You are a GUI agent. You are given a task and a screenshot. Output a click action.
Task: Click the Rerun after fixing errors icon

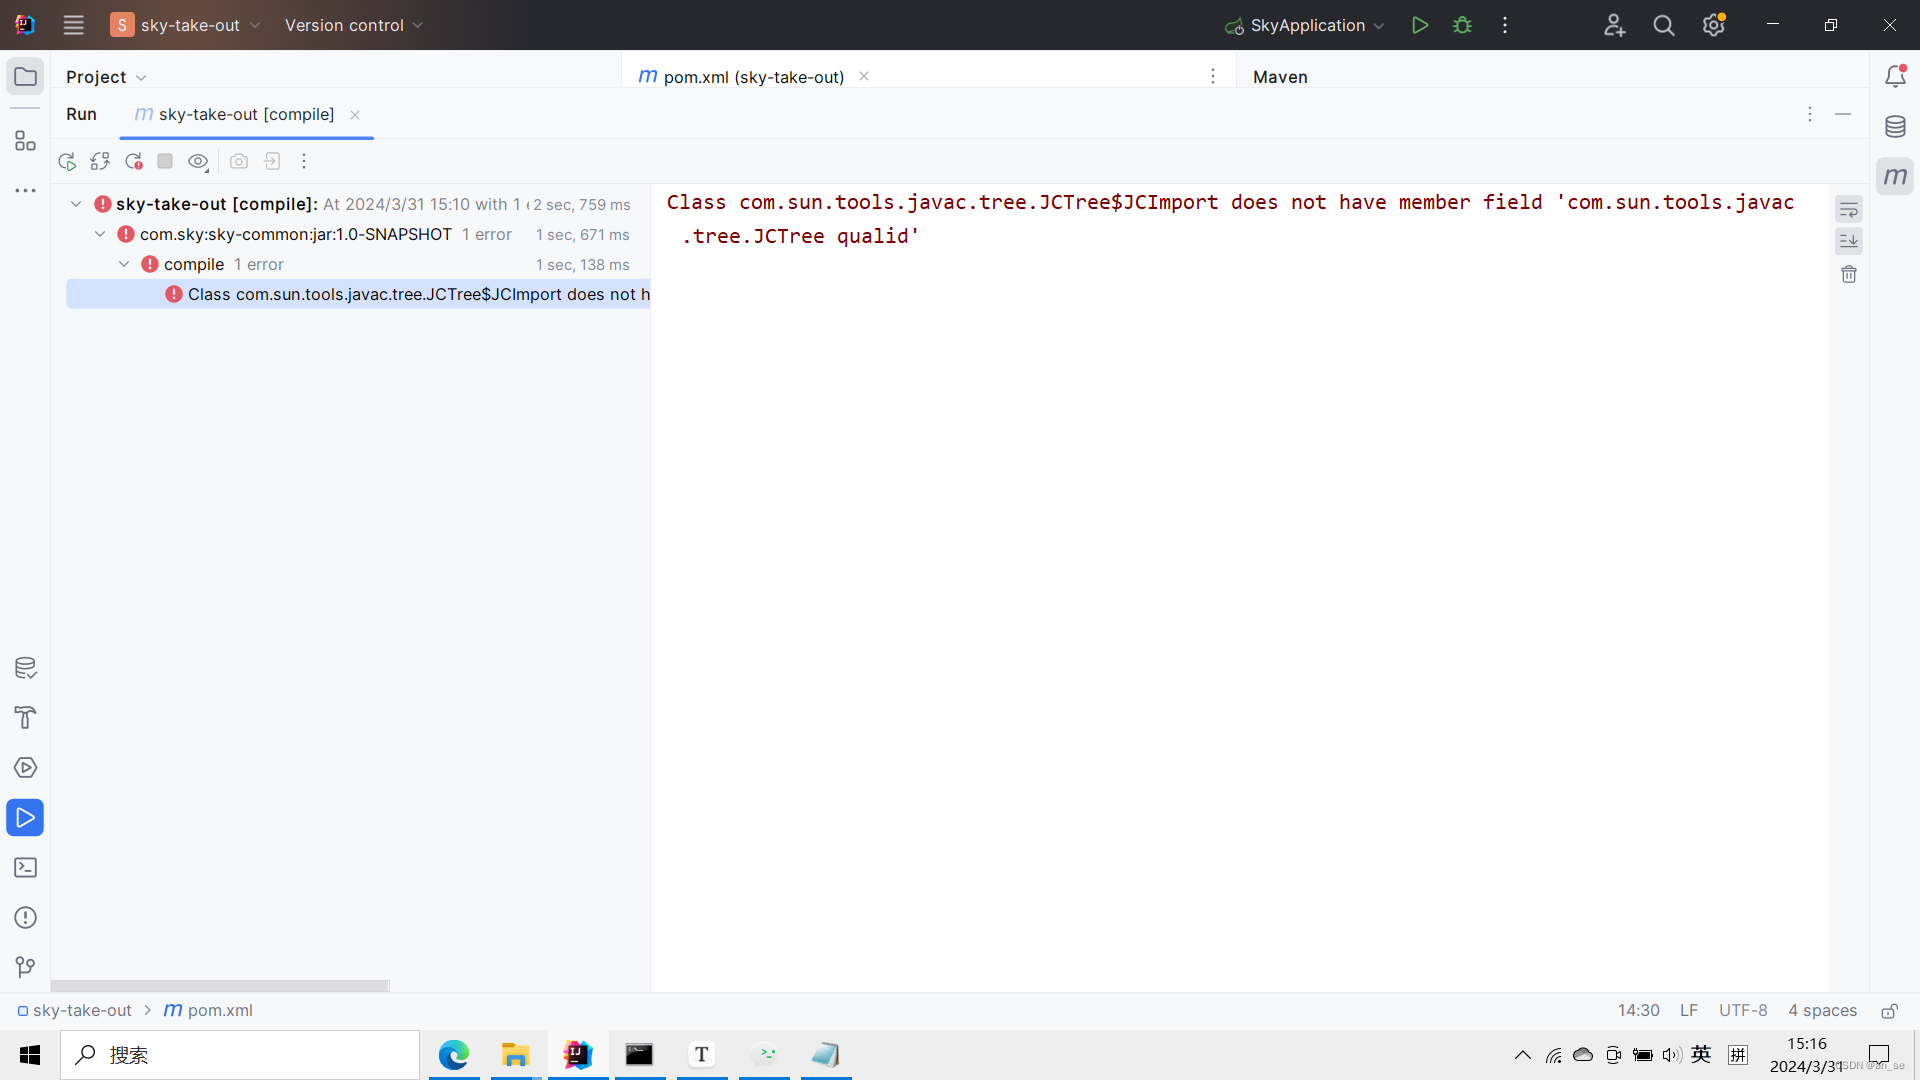133,161
